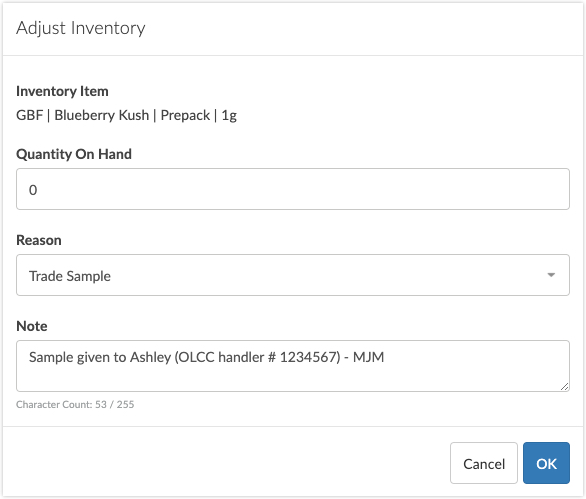Click the handler number 1234567 in the note
This screenshot has height=499, width=586.
pos(308,357)
